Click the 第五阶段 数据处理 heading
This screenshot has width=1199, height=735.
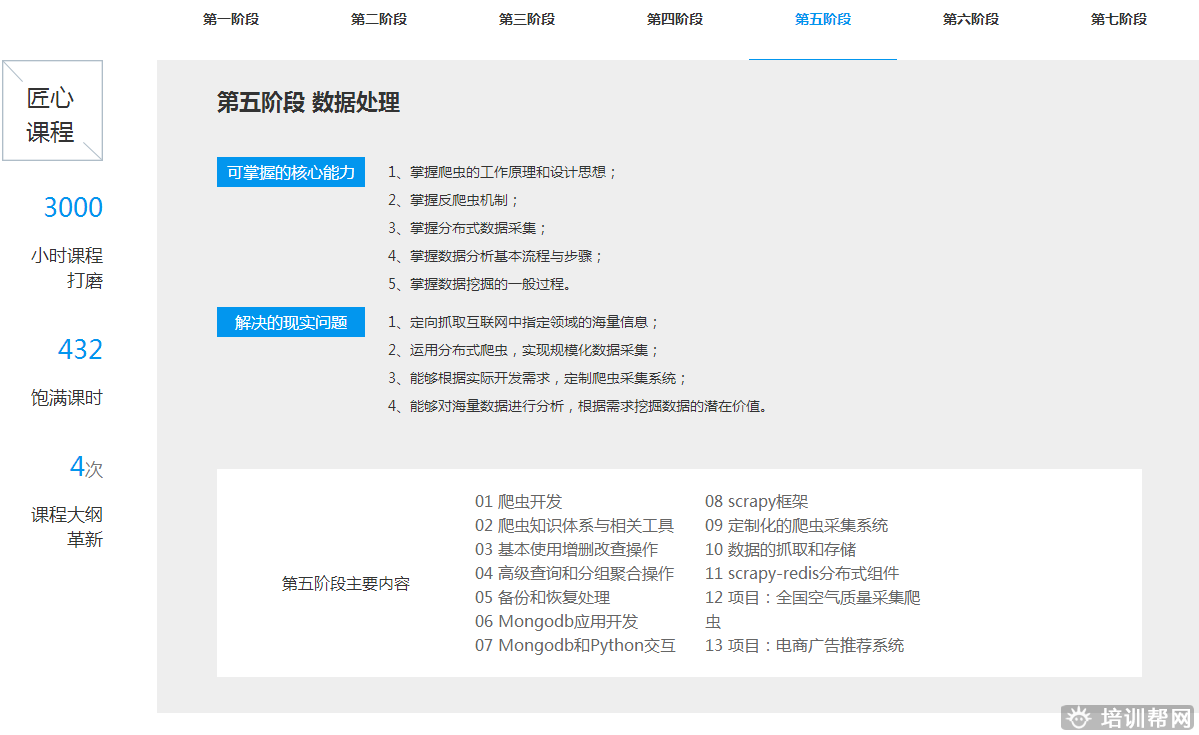coord(308,102)
